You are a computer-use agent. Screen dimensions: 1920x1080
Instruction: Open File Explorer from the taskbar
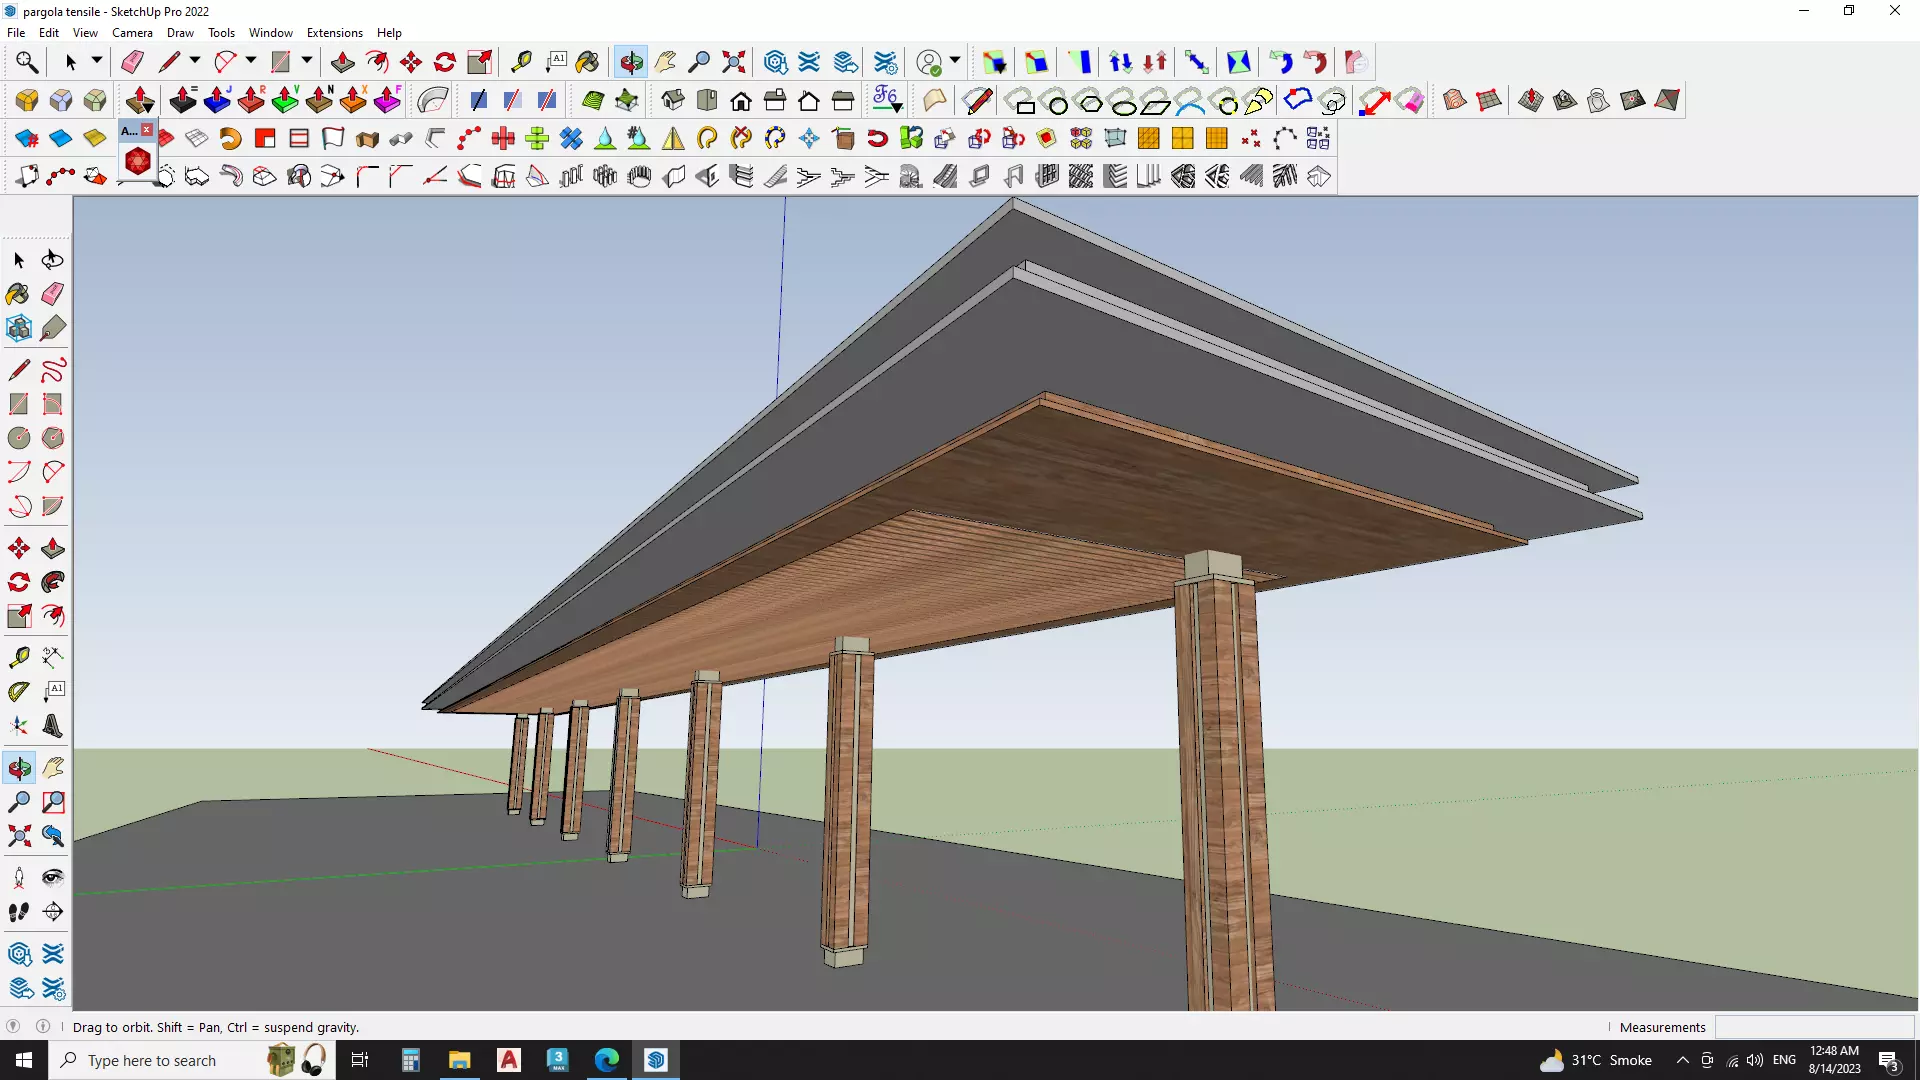[x=459, y=1060]
